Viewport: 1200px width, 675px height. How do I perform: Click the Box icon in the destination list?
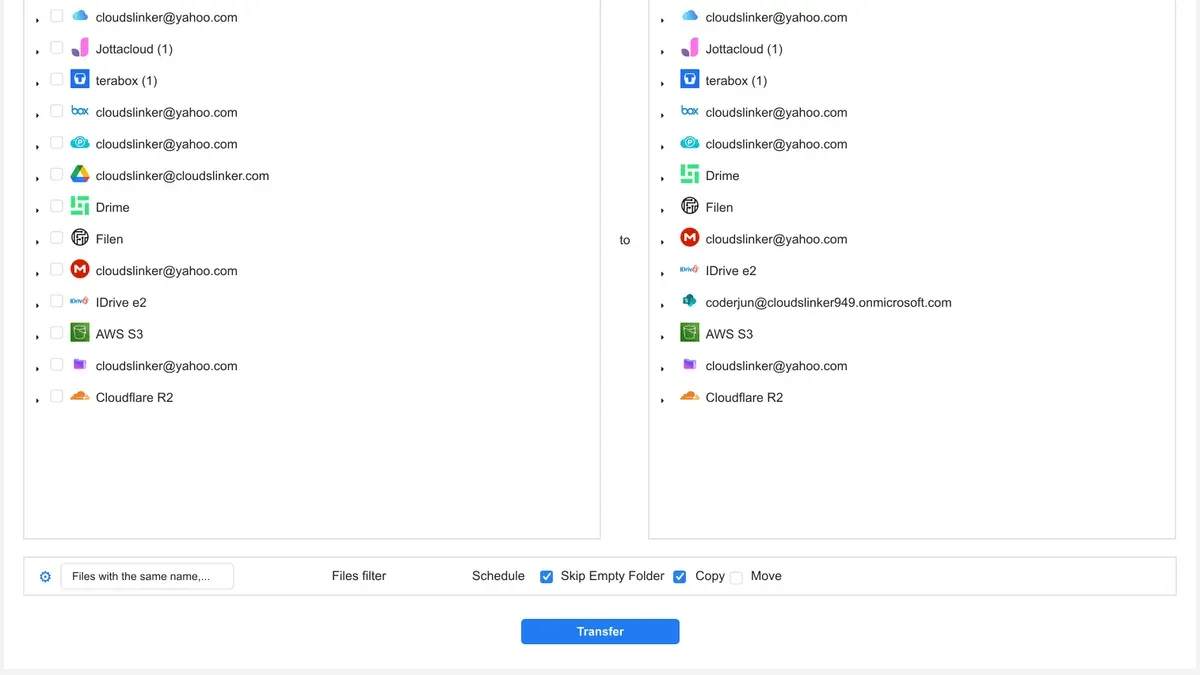point(690,111)
